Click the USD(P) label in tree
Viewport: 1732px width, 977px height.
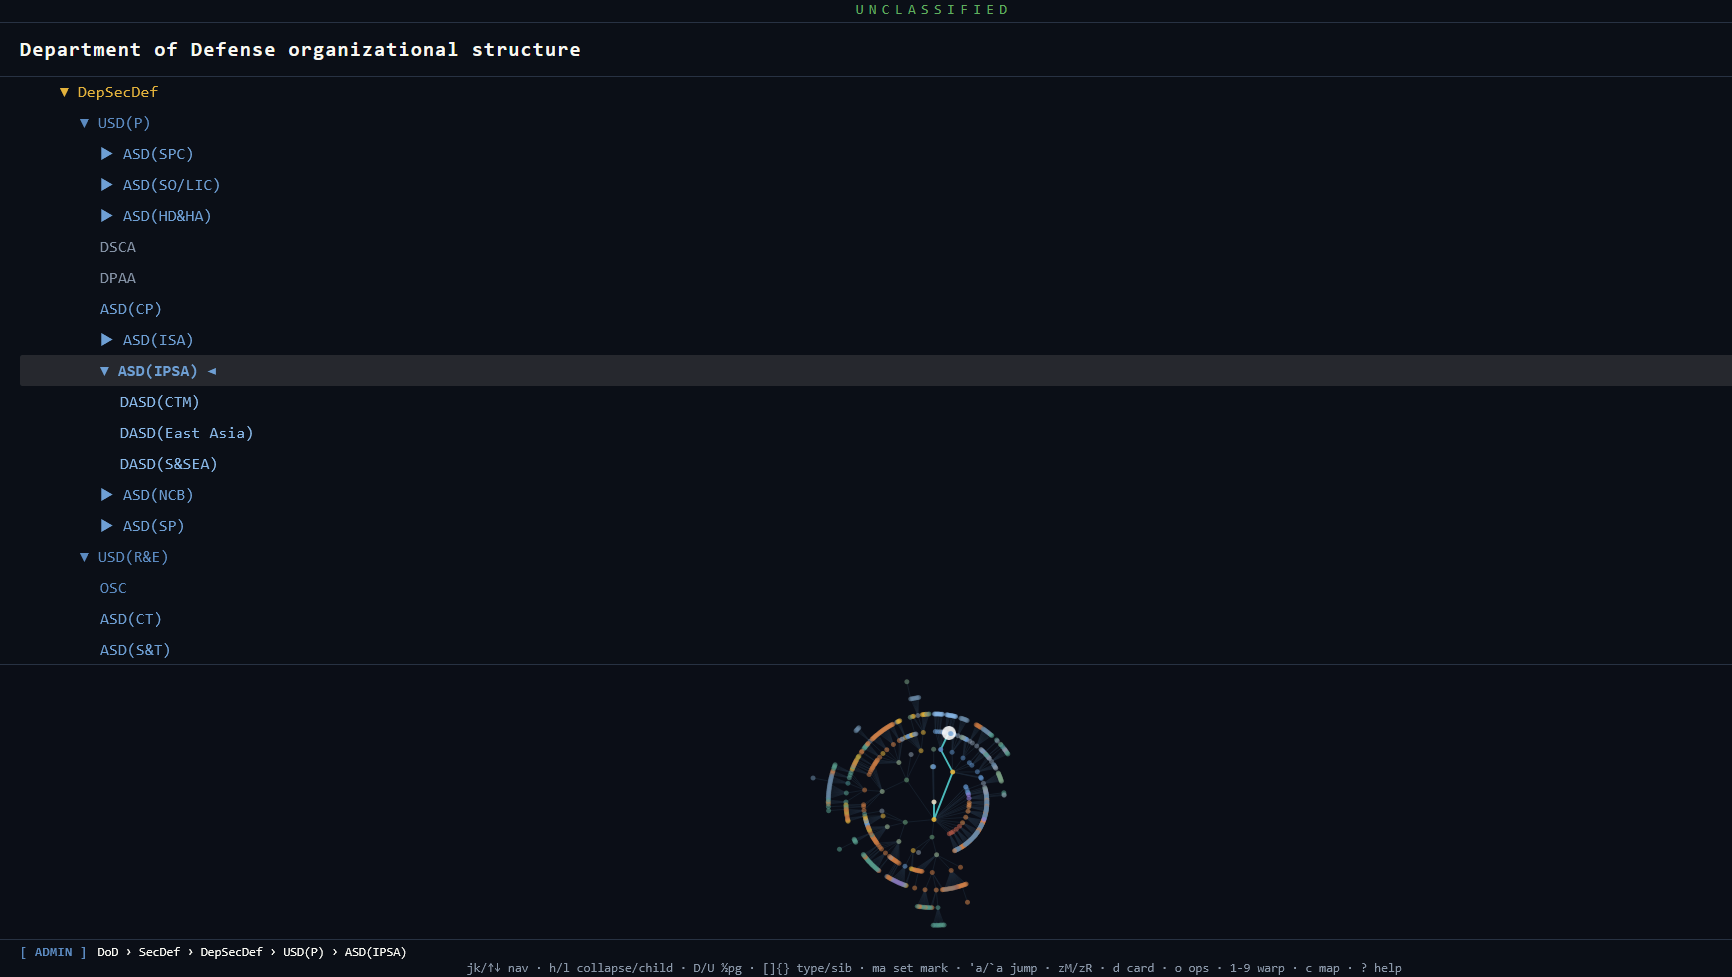pyautogui.click(x=124, y=123)
